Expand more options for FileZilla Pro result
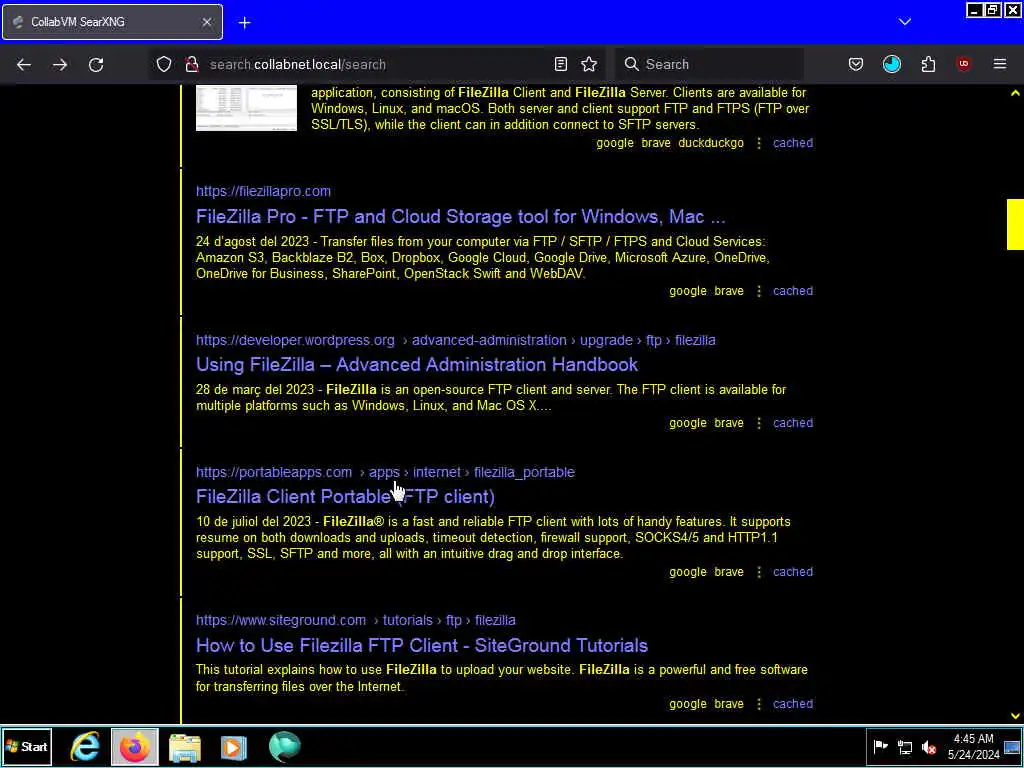This screenshot has width=1024, height=768. pyautogui.click(x=758, y=291)
